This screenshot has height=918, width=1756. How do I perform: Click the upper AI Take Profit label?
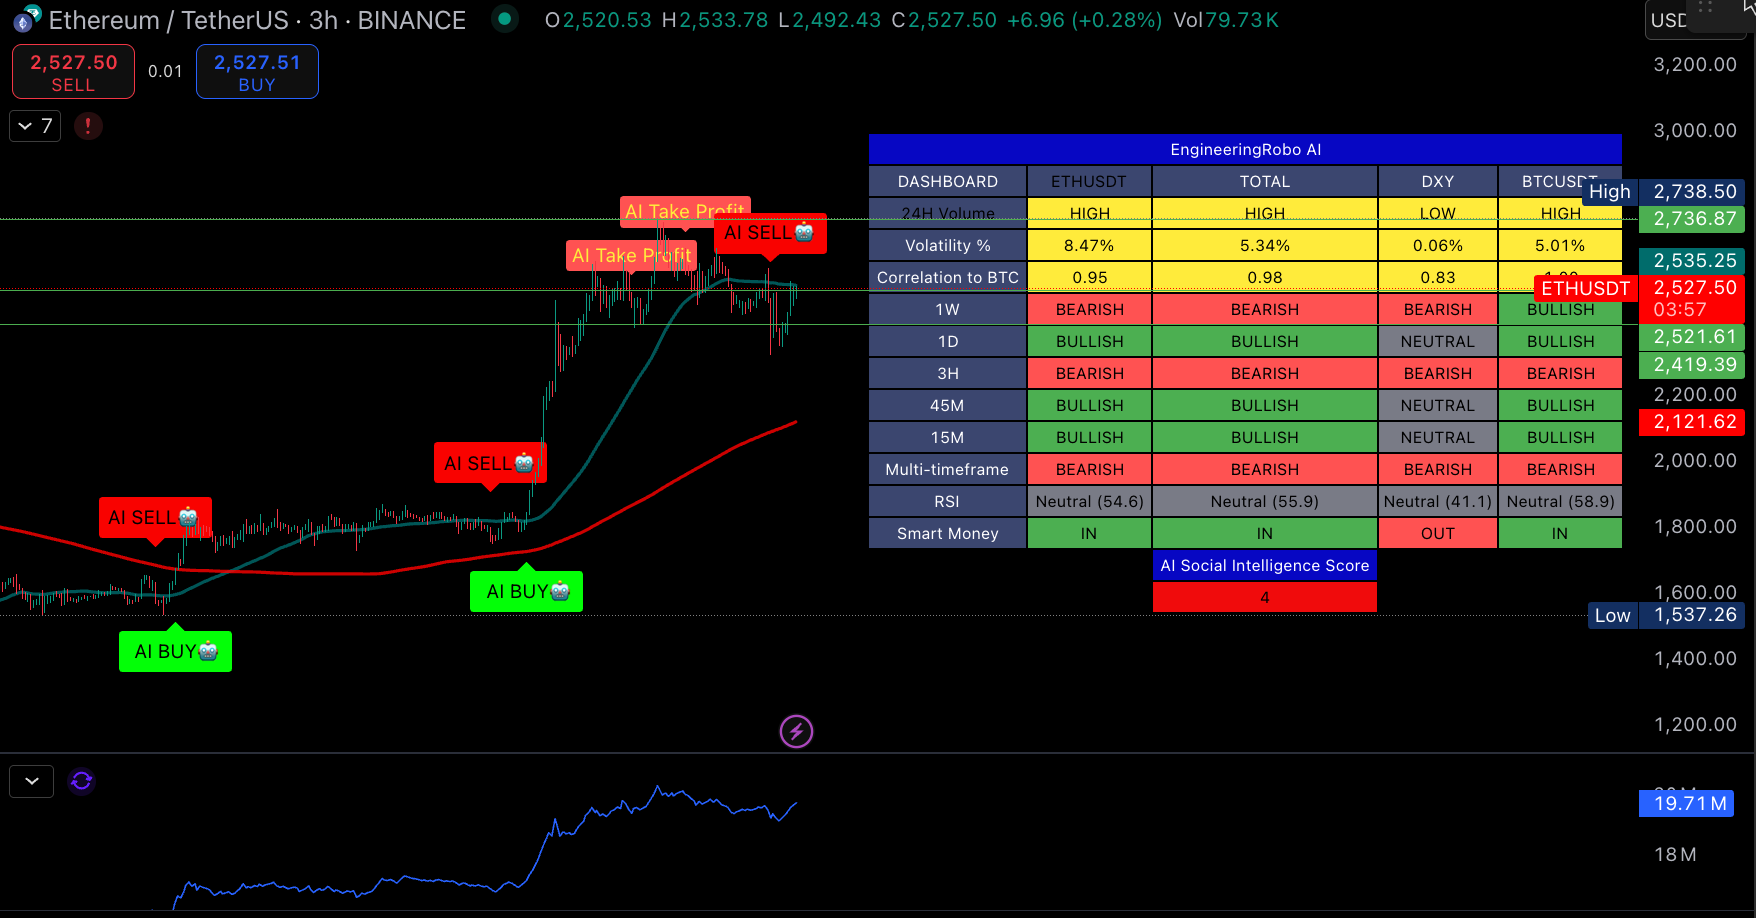(684, 211)
